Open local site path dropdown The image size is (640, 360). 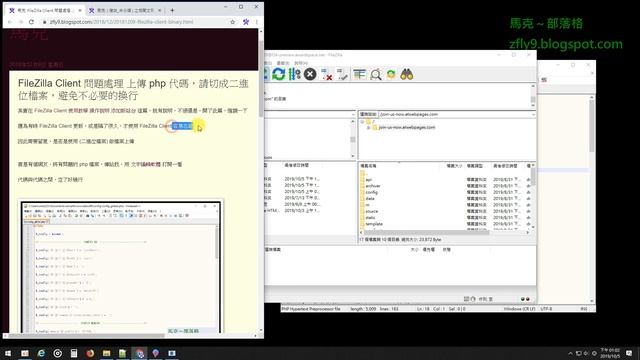[x=353, y=114]
